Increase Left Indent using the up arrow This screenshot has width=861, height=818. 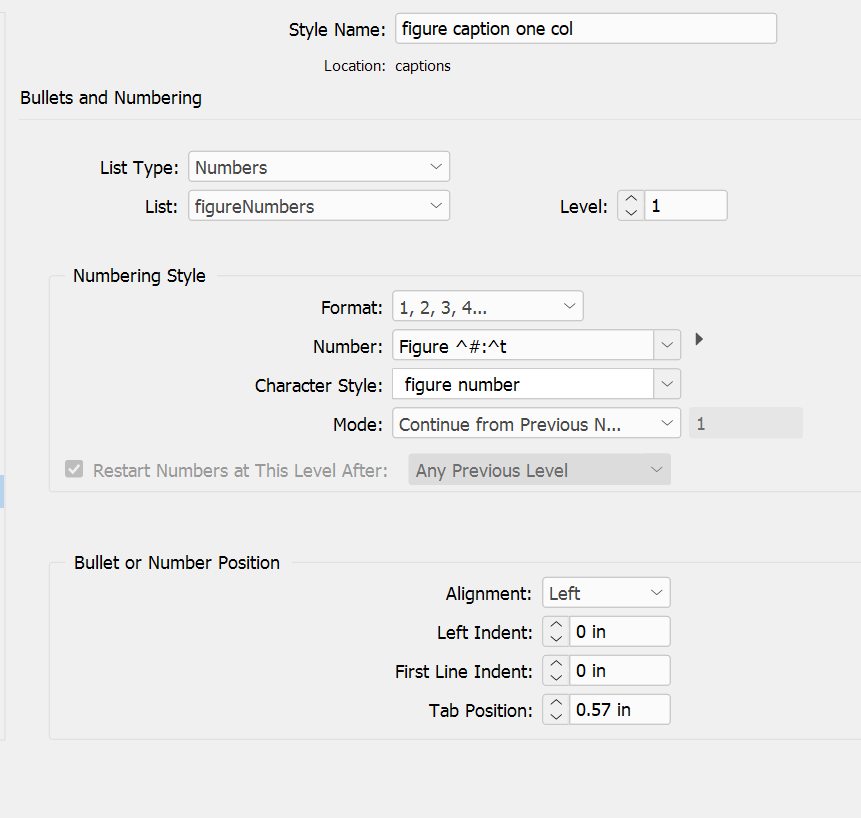(555, 625)
